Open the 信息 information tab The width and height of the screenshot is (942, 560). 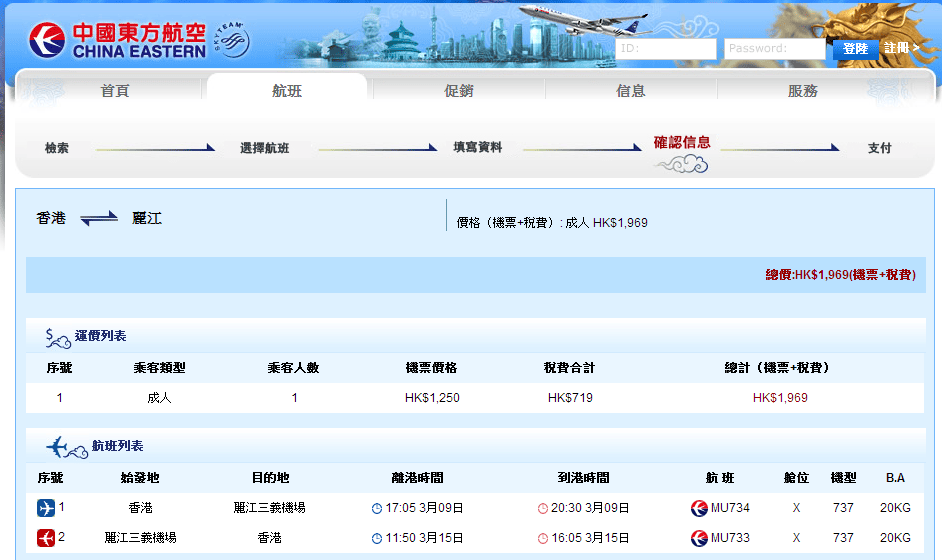pyautogui.click(x=630, y=91)
